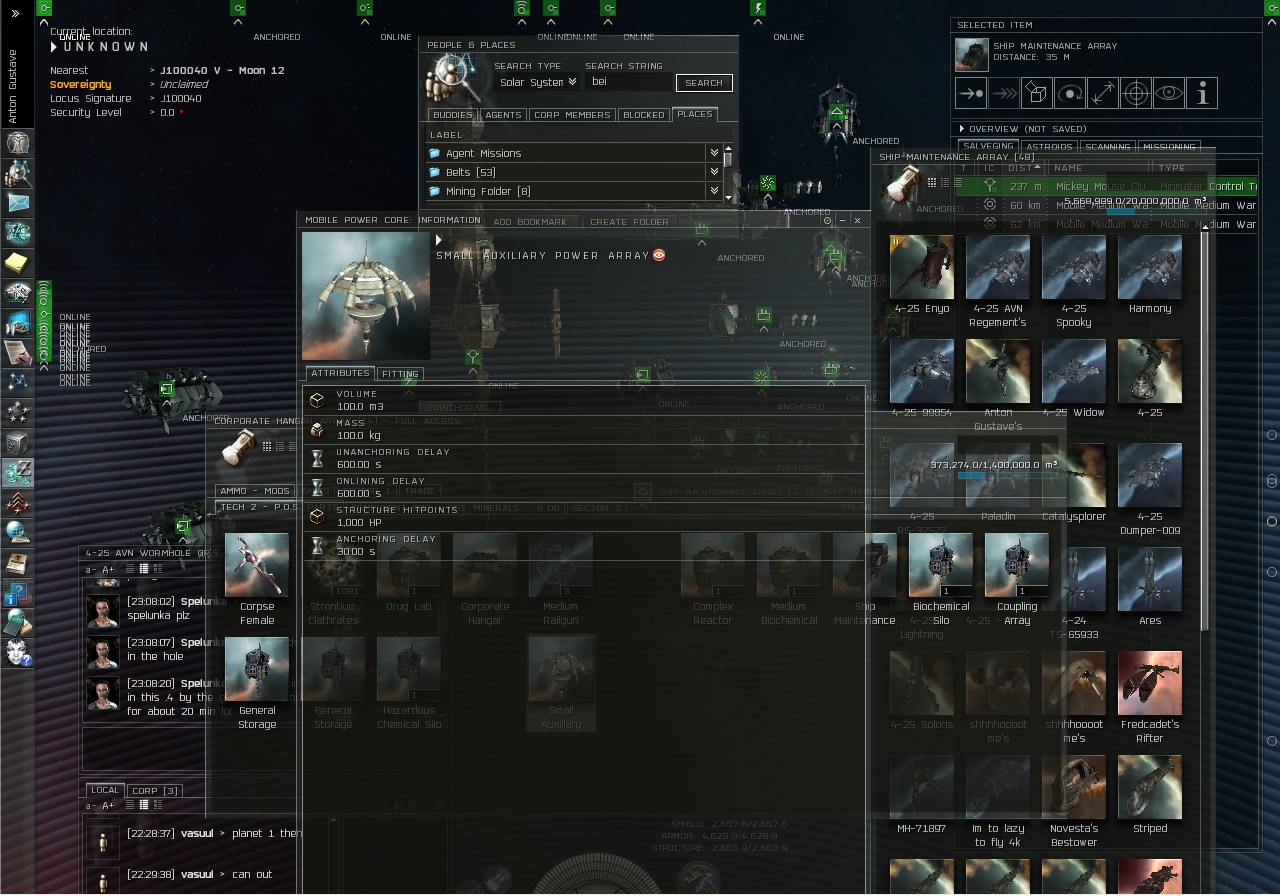Open the Aura tutorial face icon
1280x896 pixels.
[x=17, y=652]
